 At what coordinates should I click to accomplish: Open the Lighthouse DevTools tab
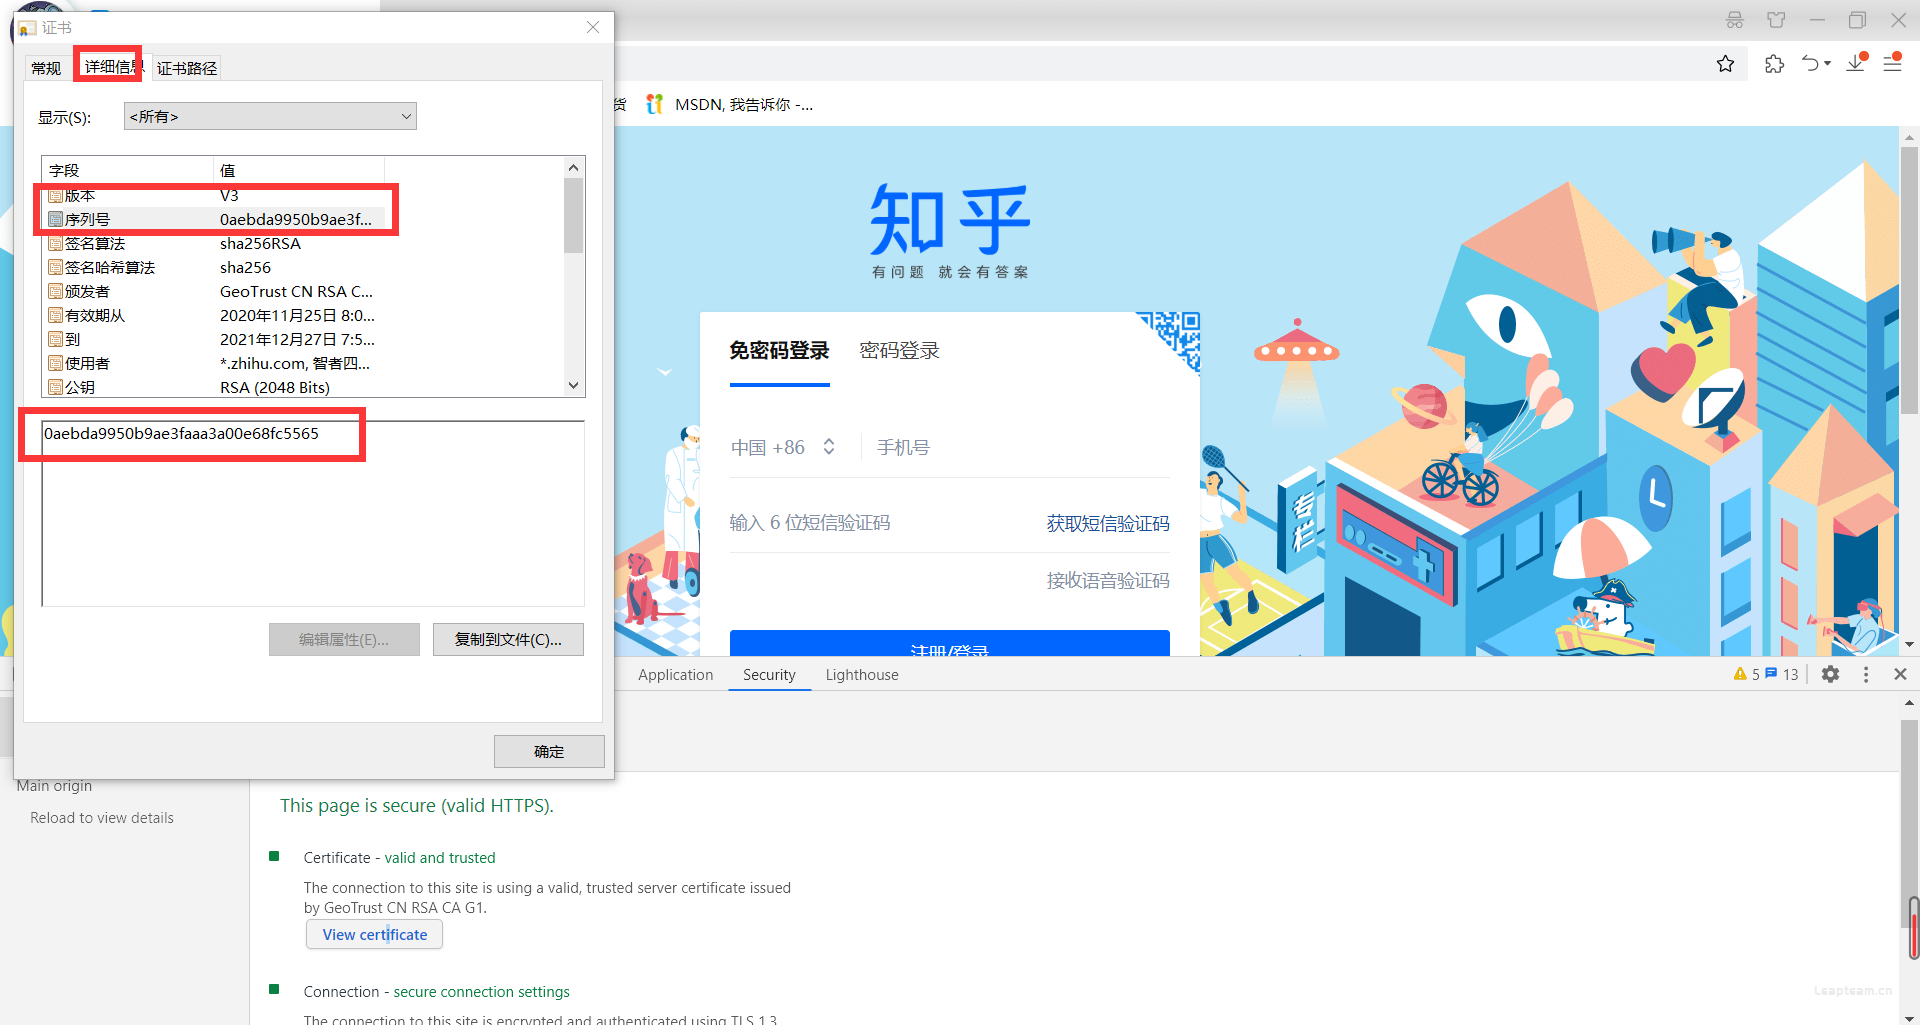tap(862, 675)
